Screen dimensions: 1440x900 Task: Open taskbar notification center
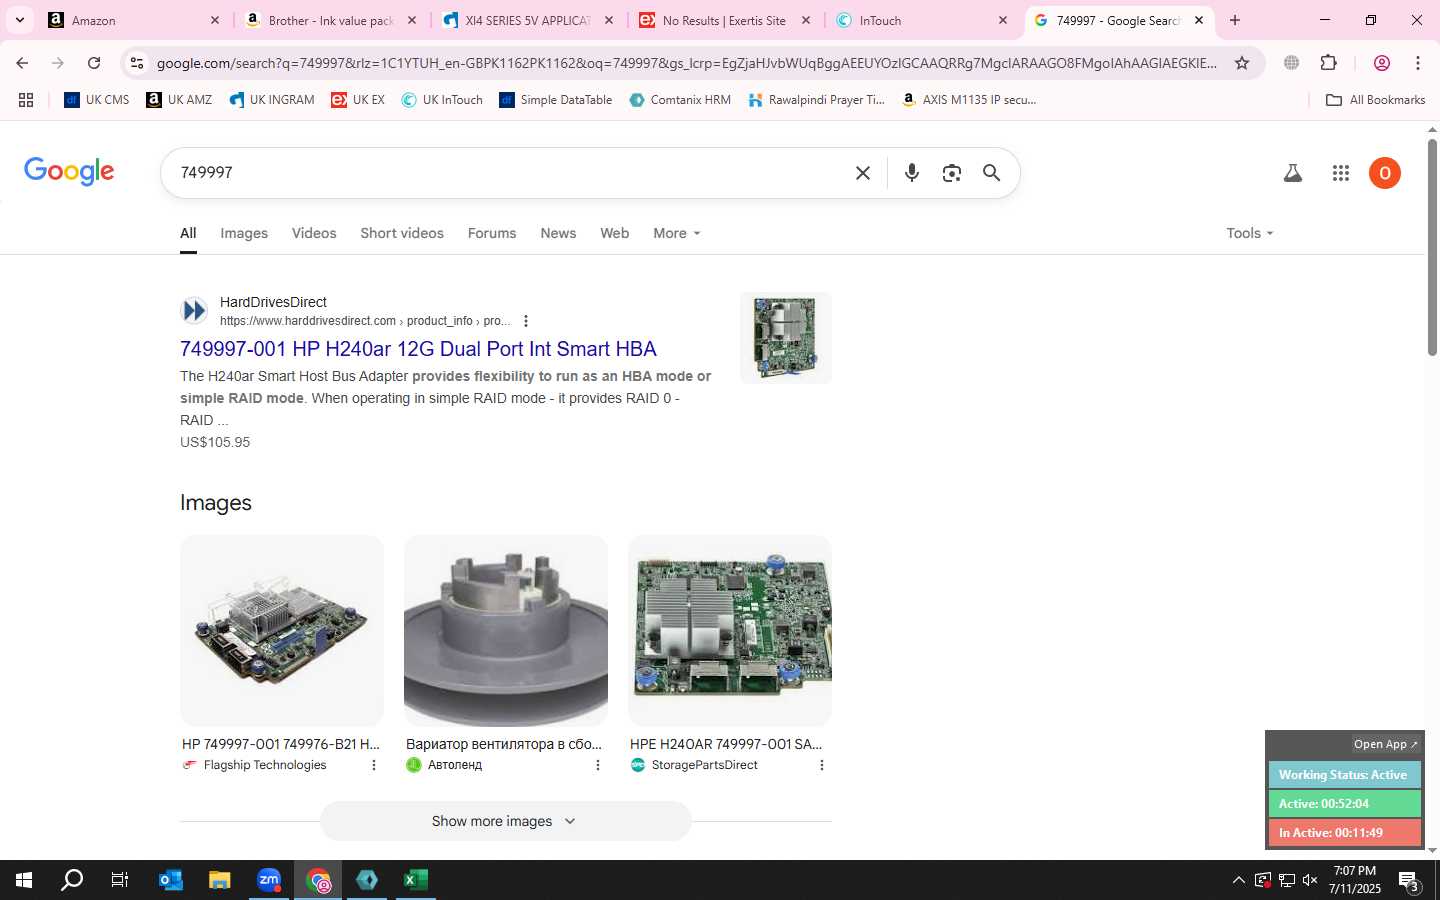tap(1409, 881)
